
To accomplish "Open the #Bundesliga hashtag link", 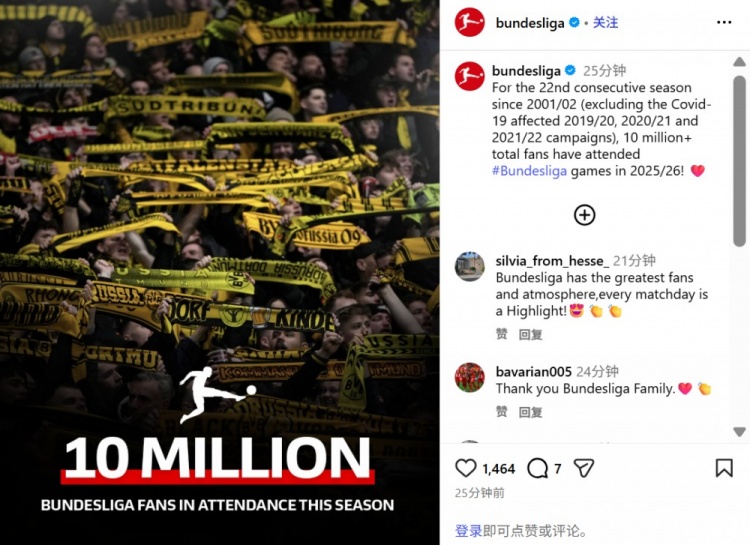I will pyautogui.click(x=529, y=171).
